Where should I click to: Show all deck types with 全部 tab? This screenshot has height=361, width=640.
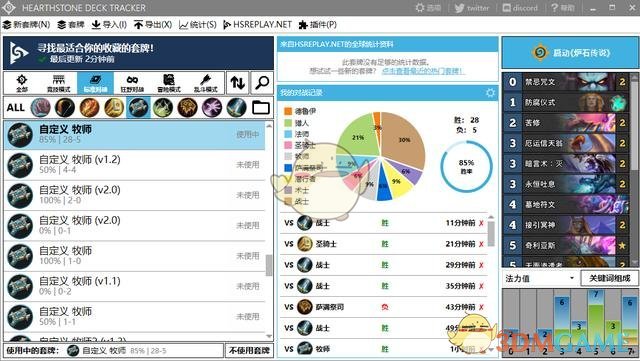(22, 83)
